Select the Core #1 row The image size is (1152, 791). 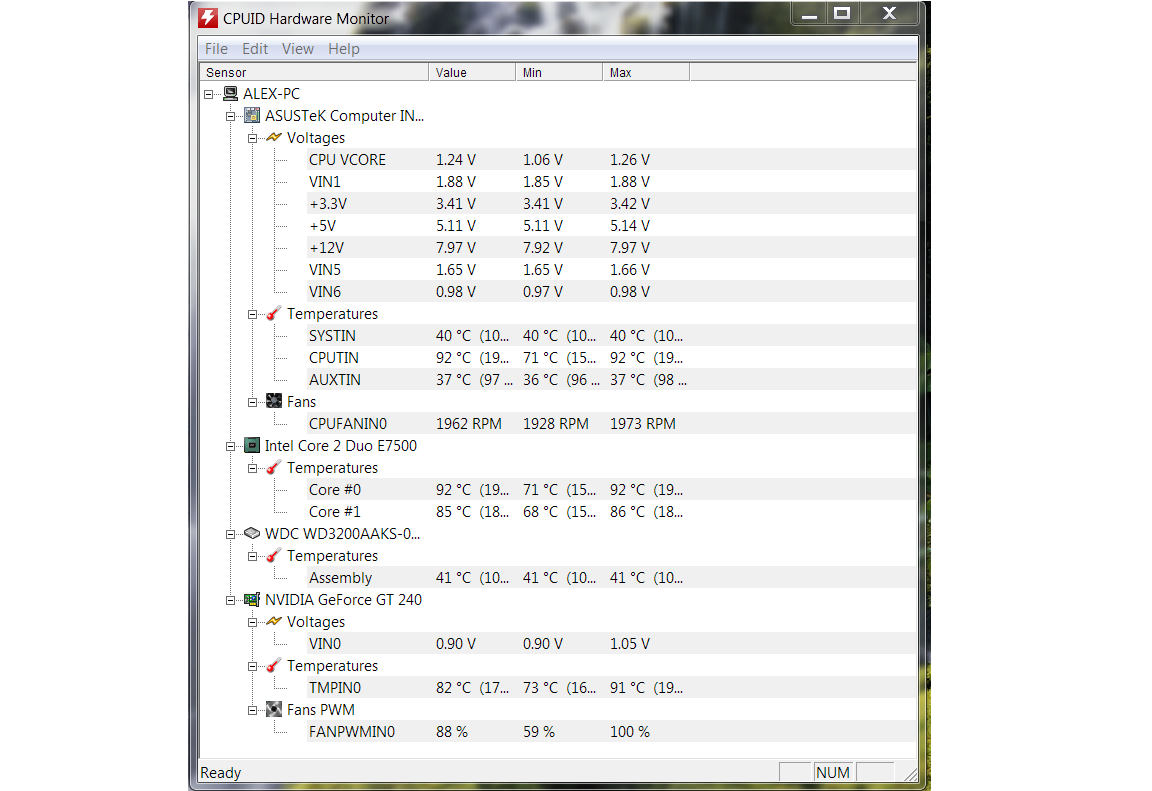611,512
